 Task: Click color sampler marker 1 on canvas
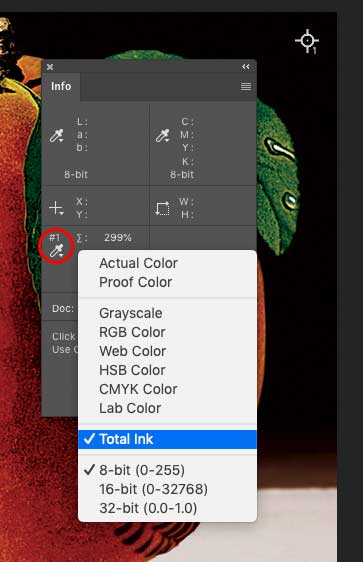pyautogui.click(x=307, y=41)
